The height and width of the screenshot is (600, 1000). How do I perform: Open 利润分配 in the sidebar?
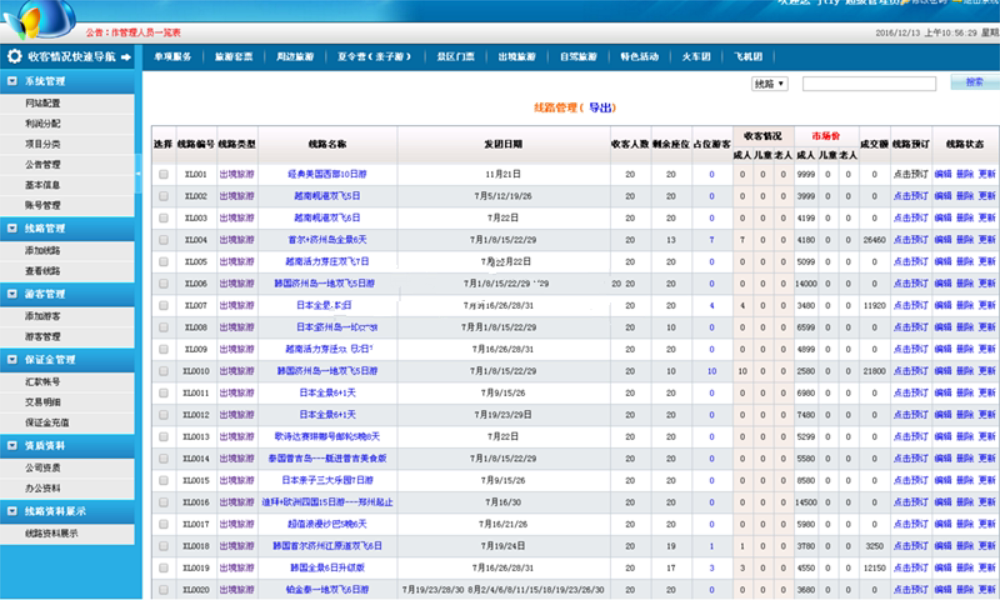(x=43, y=123)
